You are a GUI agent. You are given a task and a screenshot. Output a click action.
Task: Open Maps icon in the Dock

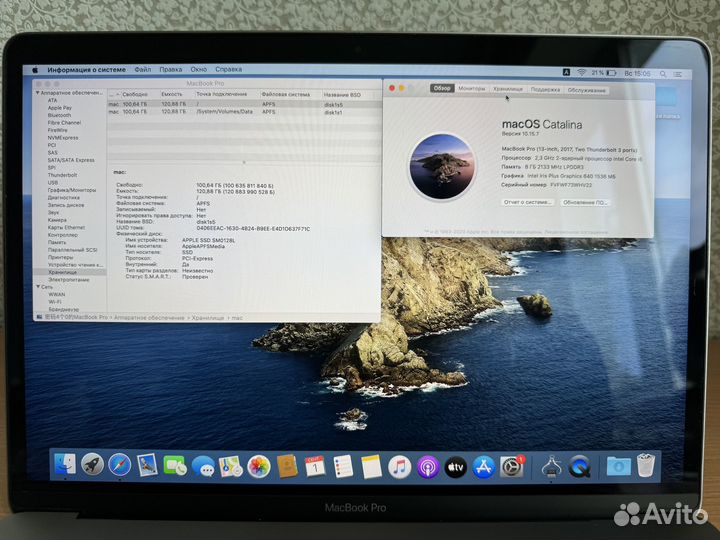231,467
